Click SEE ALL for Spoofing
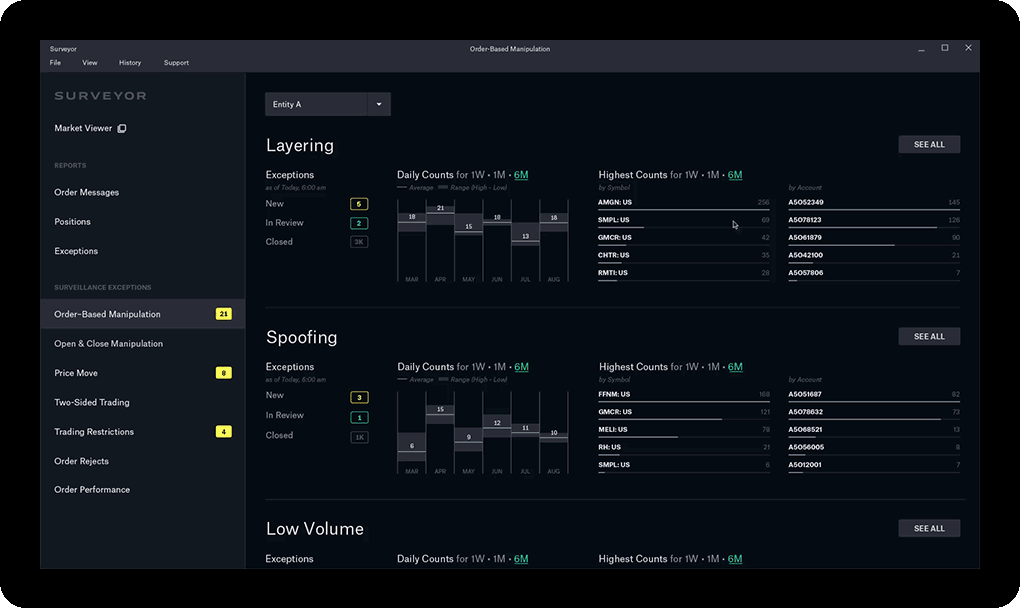The image size is (1020, 608). [x=929, y=336]
